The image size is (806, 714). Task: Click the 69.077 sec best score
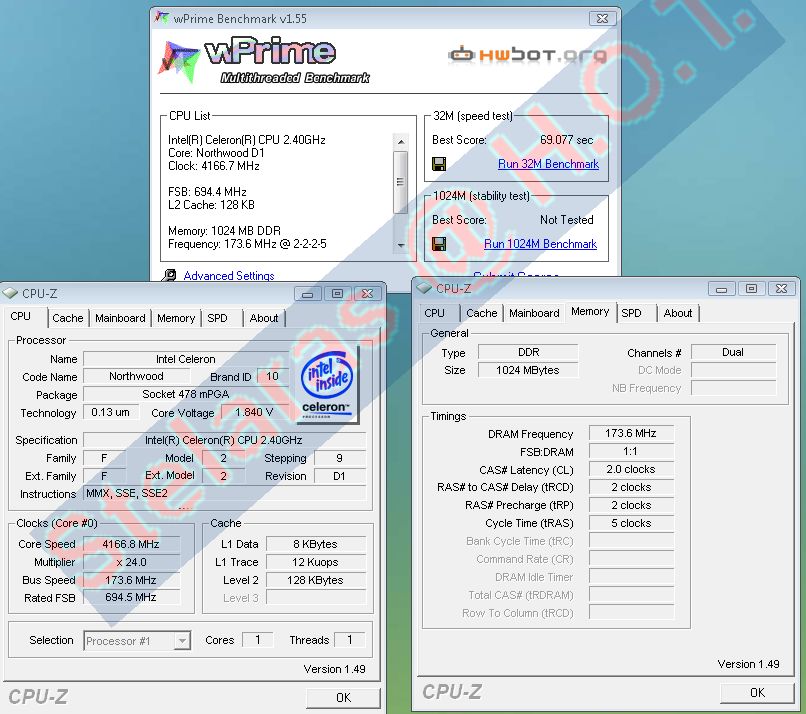pos(566,140)
